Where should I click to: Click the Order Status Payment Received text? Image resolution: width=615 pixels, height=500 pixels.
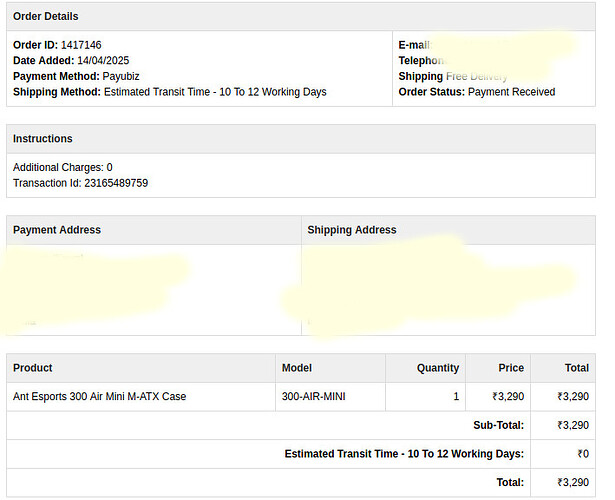tap(476, 92)
